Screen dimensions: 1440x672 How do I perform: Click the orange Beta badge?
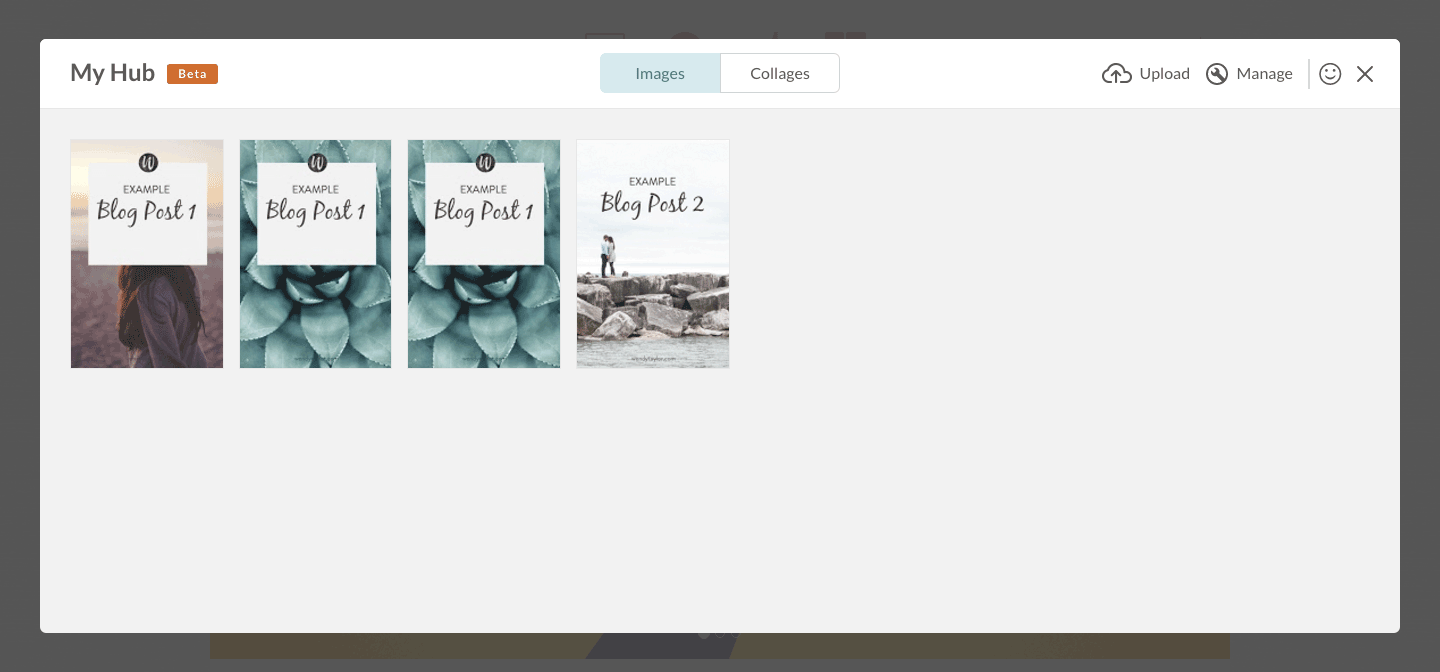click(192, 74)
